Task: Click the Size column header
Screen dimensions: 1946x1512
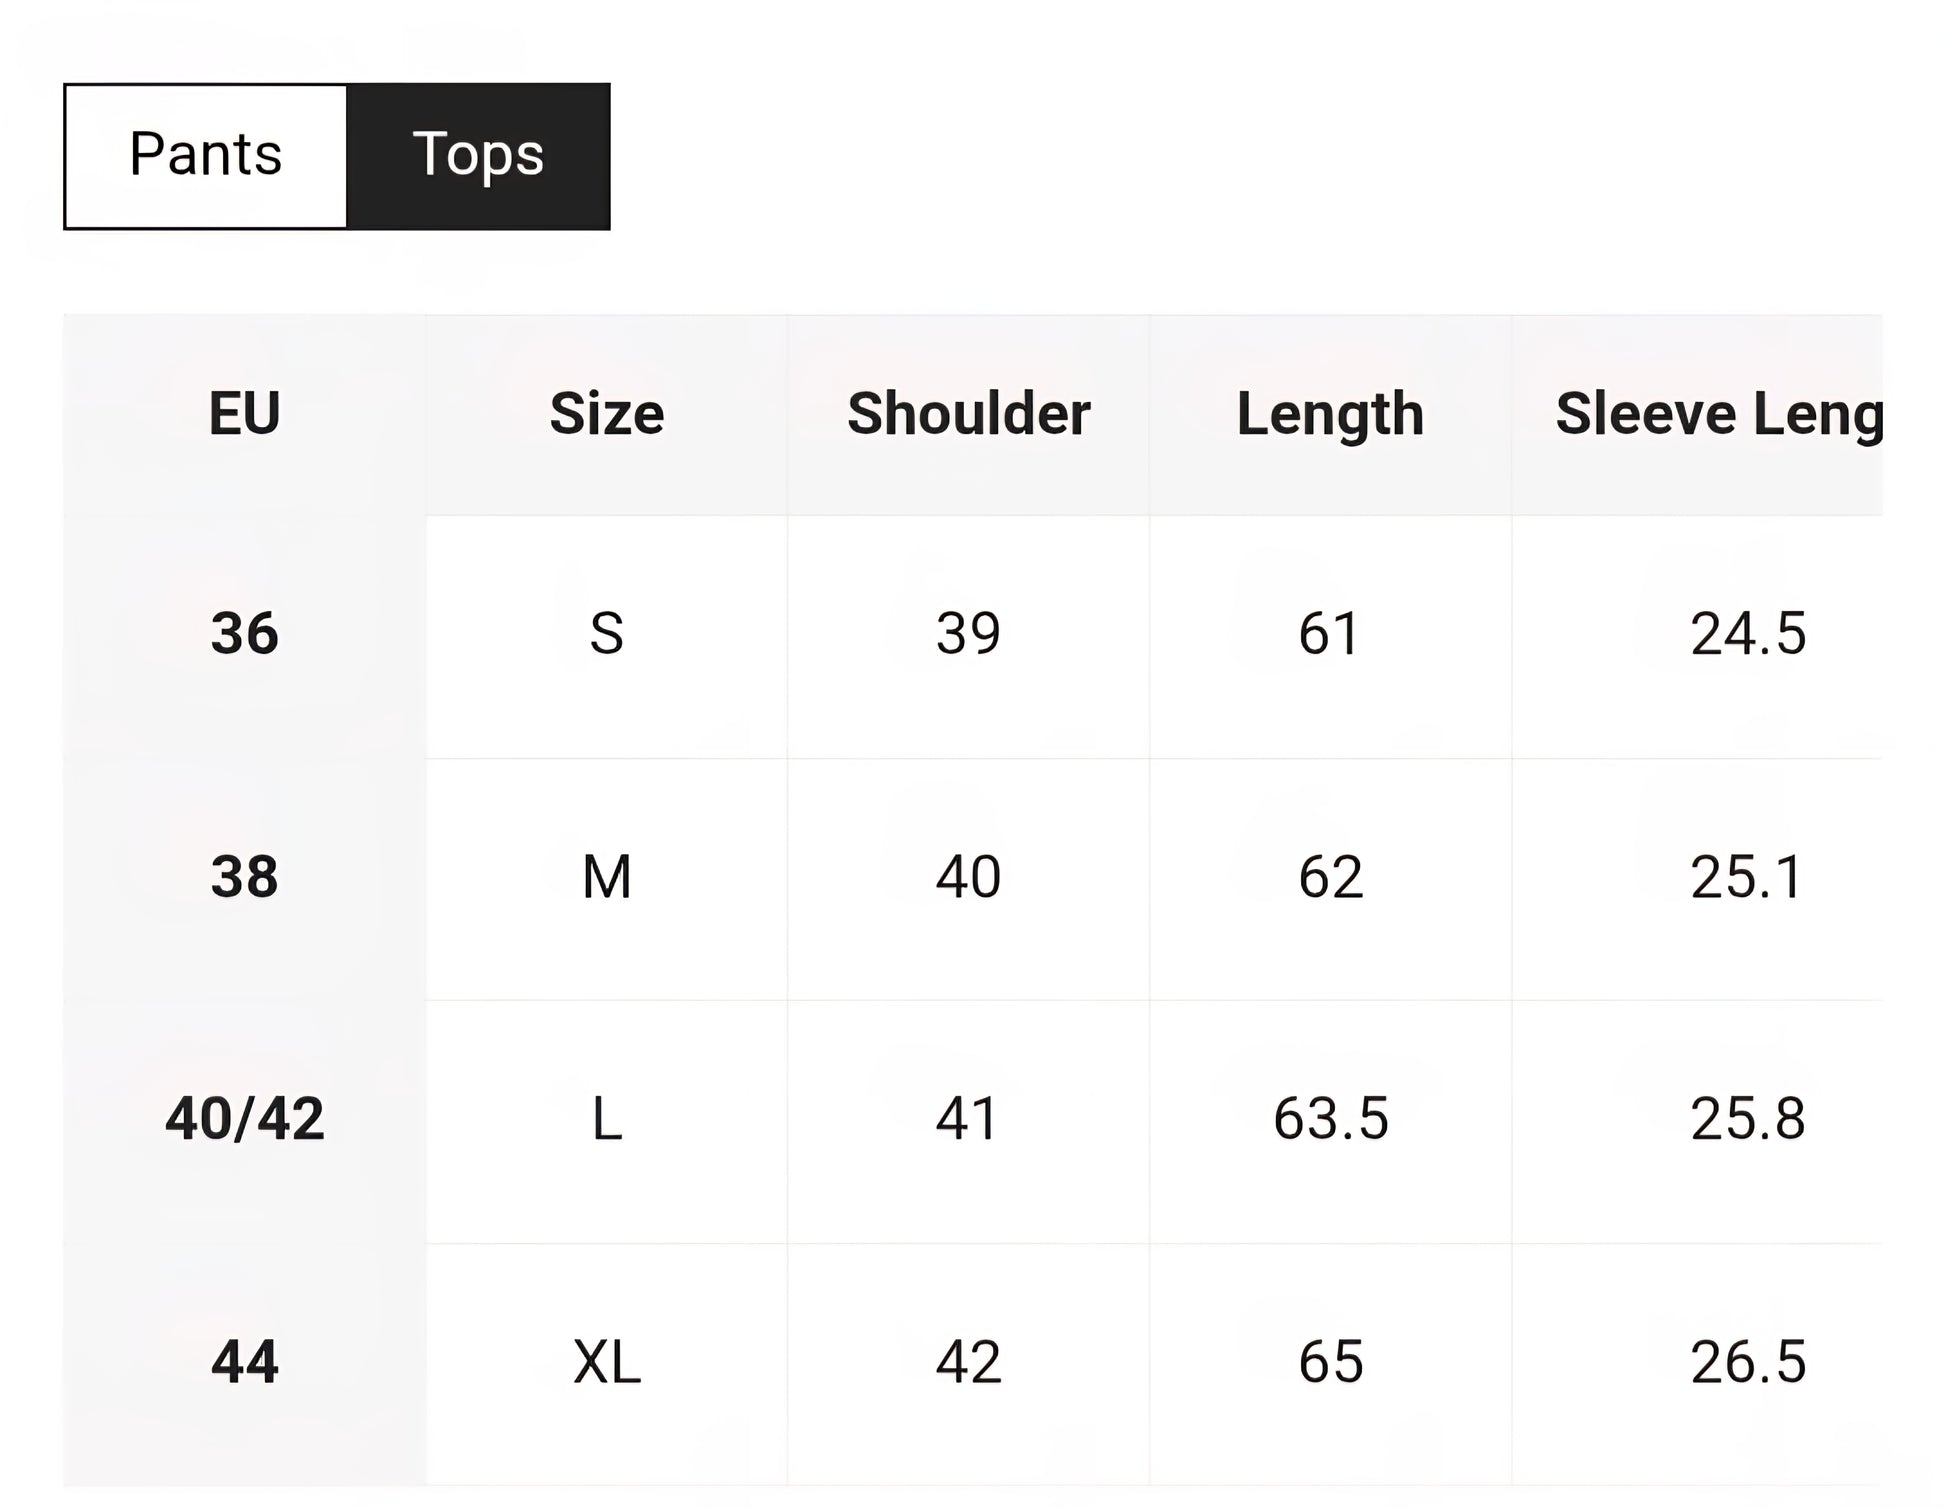Action: [x=607, y=414]
